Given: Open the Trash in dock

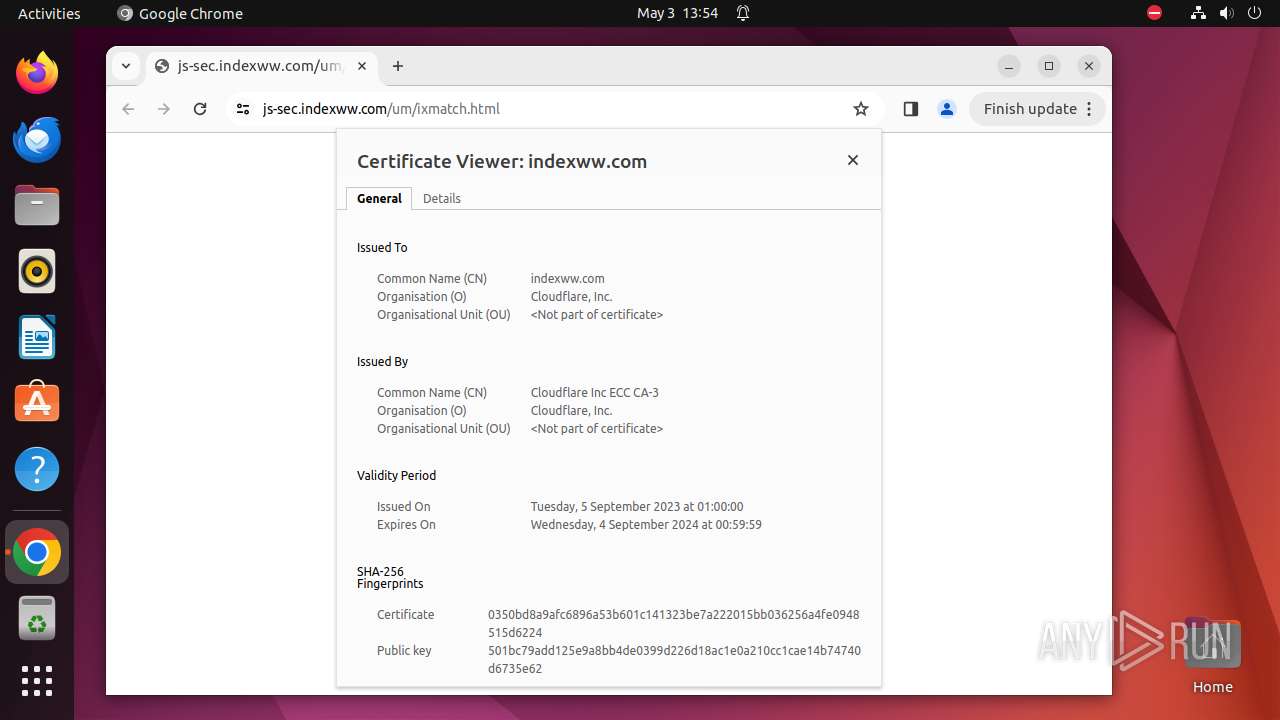Looking at the screenshot, I should click(37, 618).
